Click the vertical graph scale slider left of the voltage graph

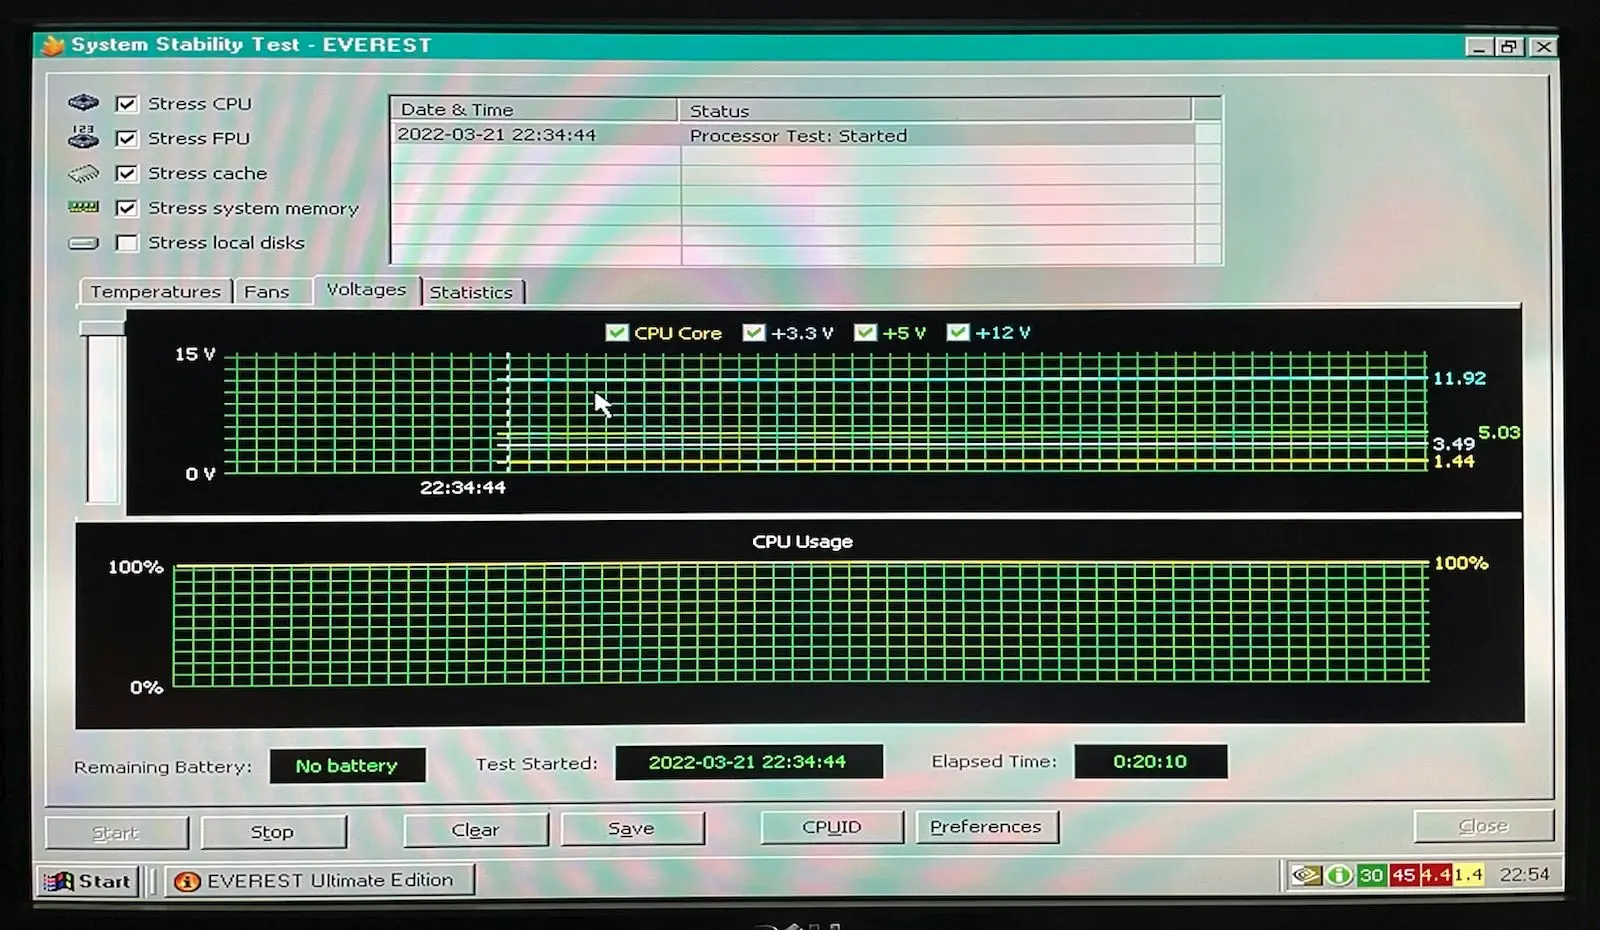coord(103,413)
